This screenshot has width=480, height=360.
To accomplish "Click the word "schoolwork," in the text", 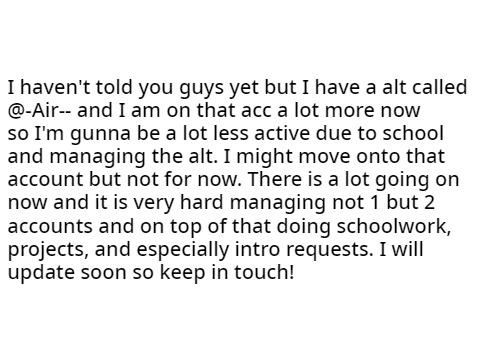I will pyautogui.click(x=394, y=226).
